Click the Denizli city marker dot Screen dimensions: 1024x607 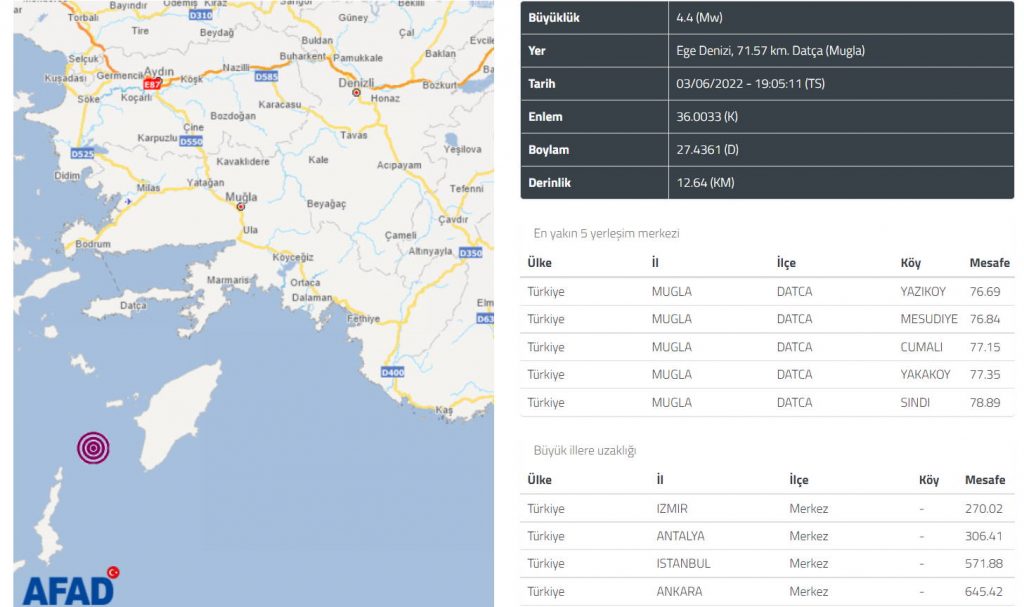[x=355, y=91]
